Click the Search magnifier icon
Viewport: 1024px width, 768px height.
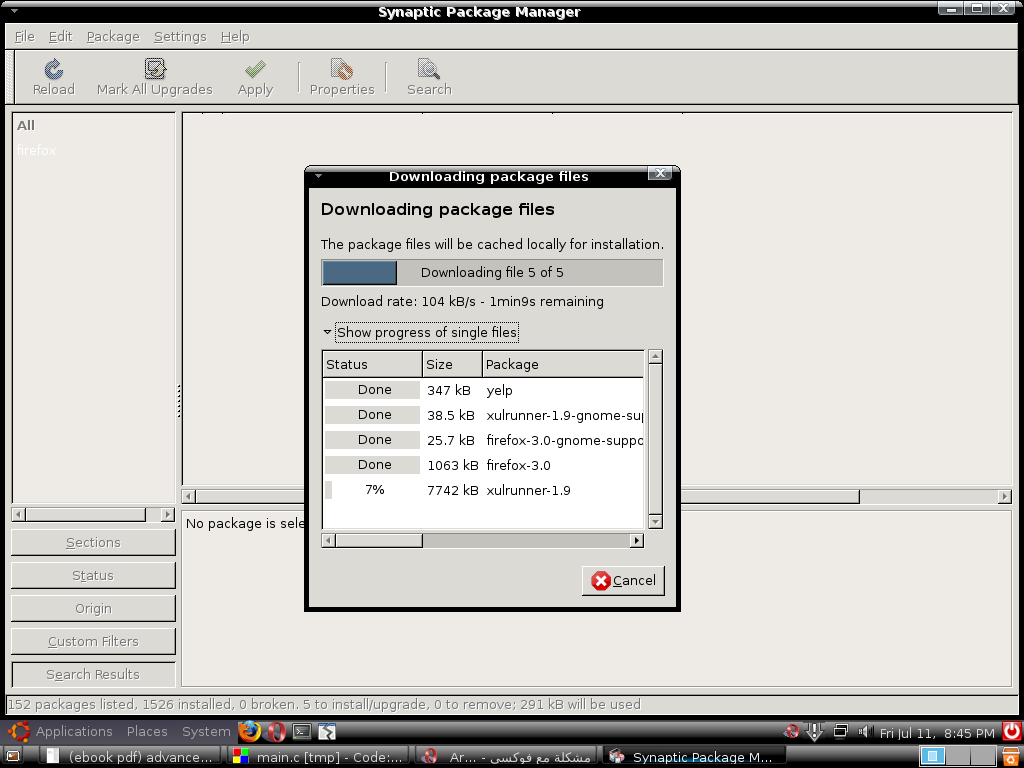click(428, 69)
